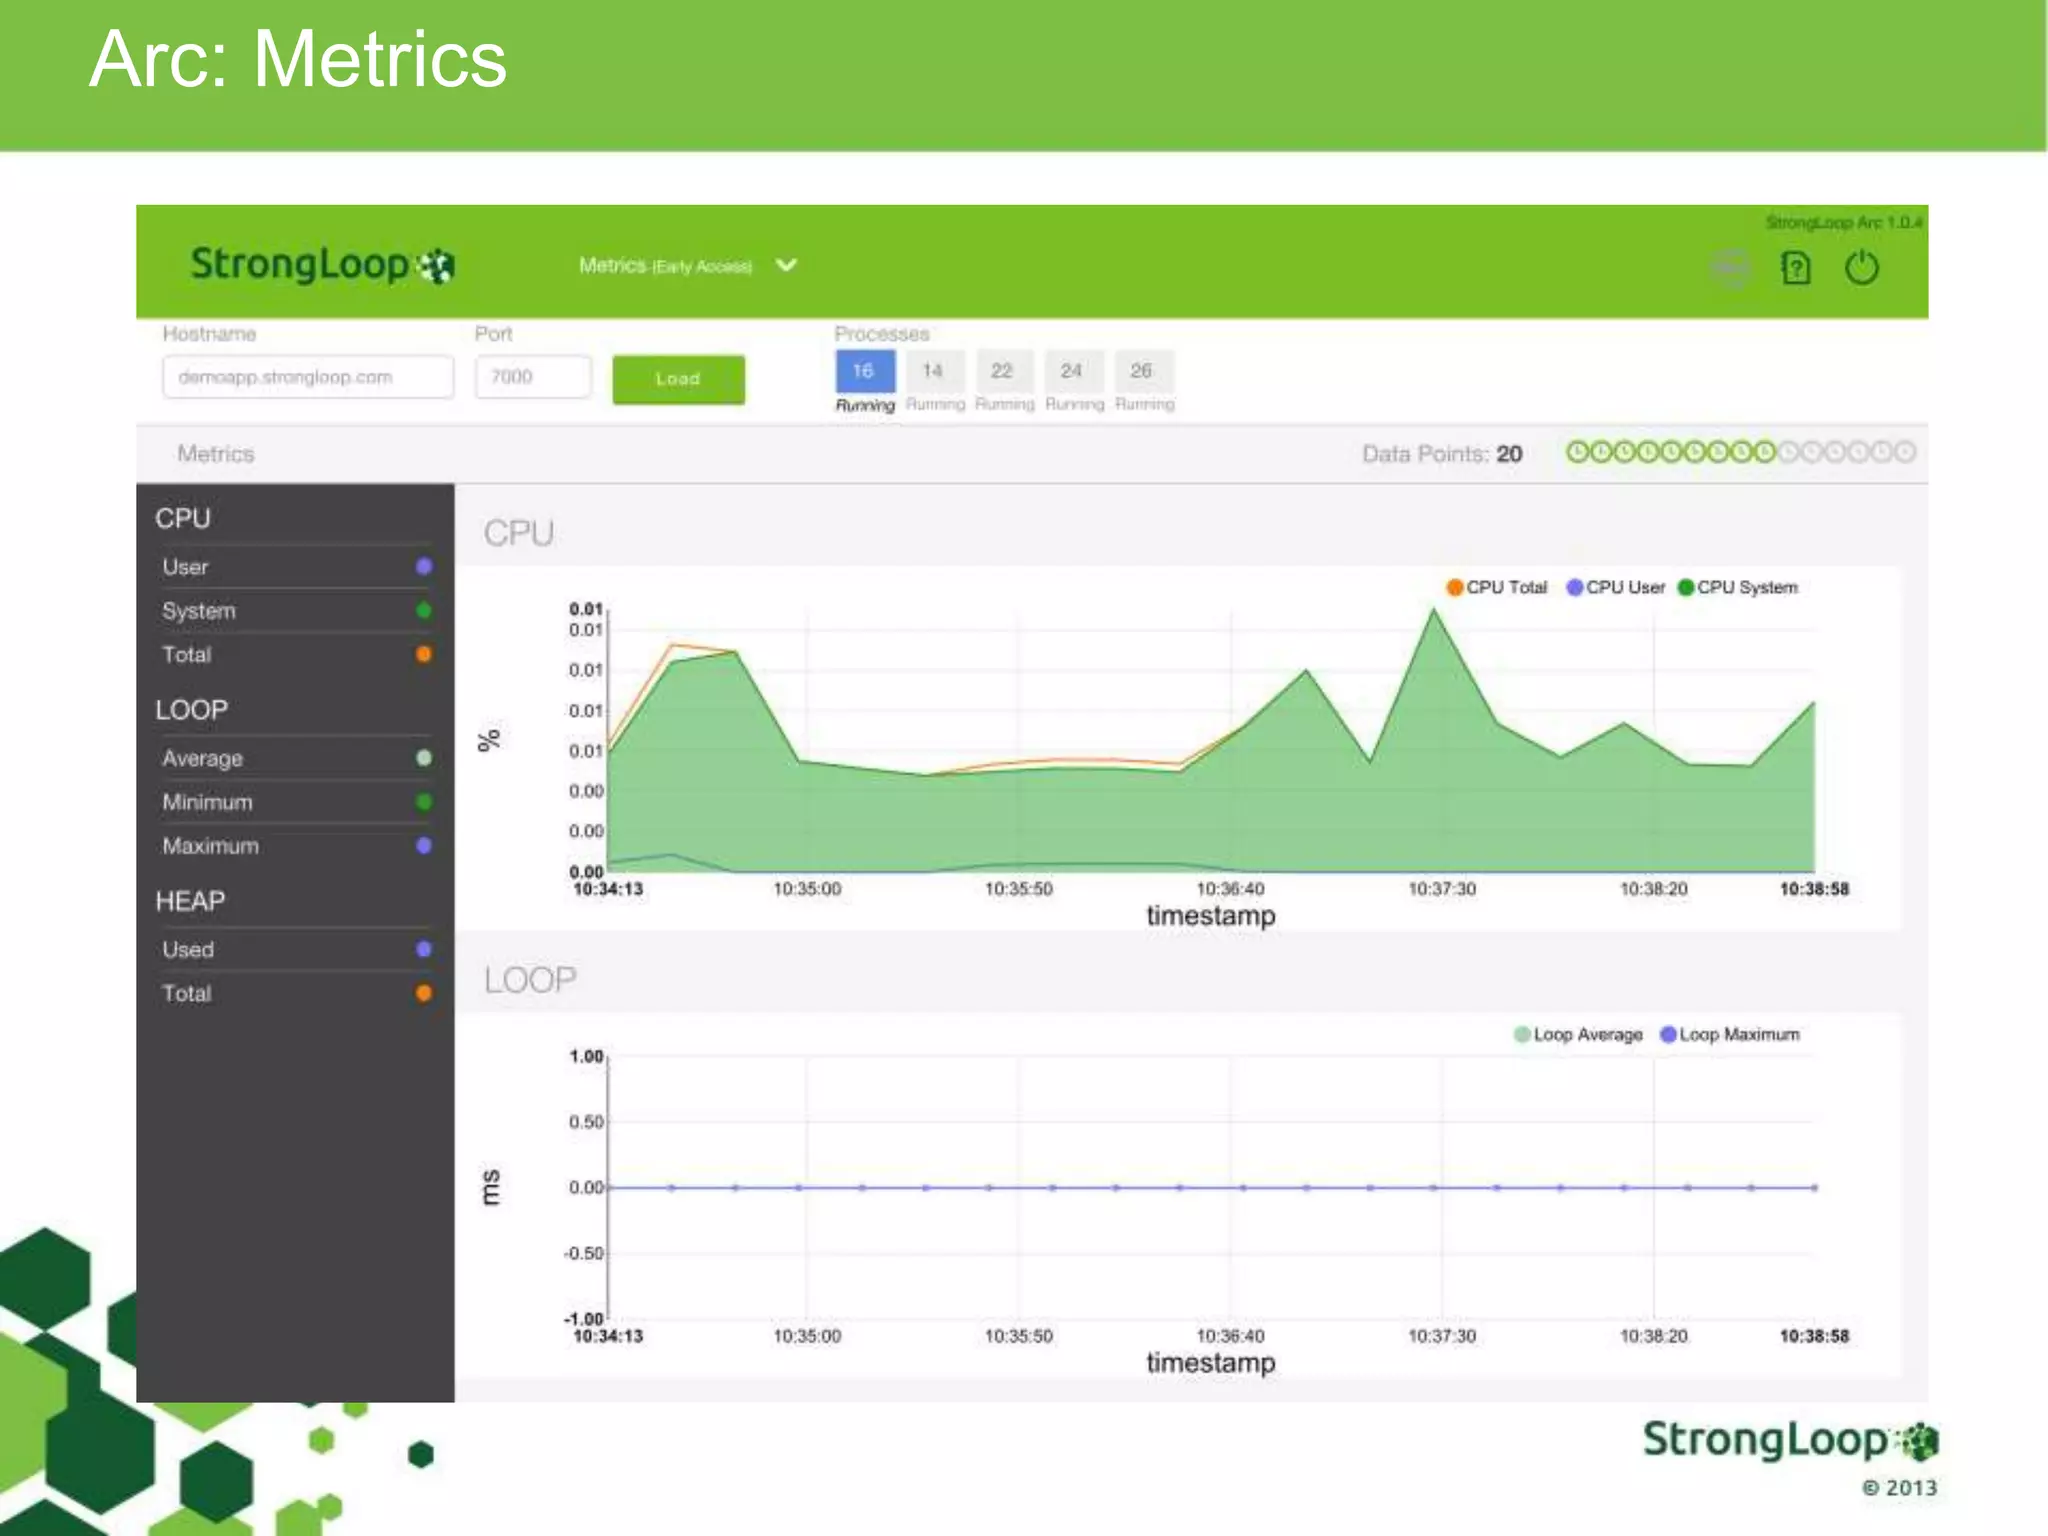
Task: Click the 'Processes' label
Action: click(882, 334)
